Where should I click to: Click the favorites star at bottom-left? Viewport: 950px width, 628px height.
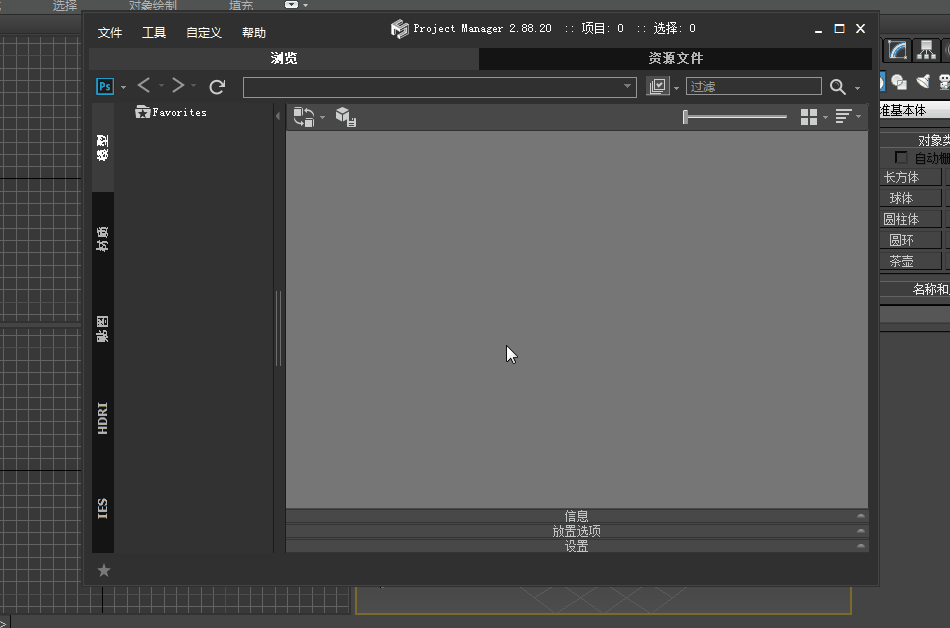click(103, 571)
